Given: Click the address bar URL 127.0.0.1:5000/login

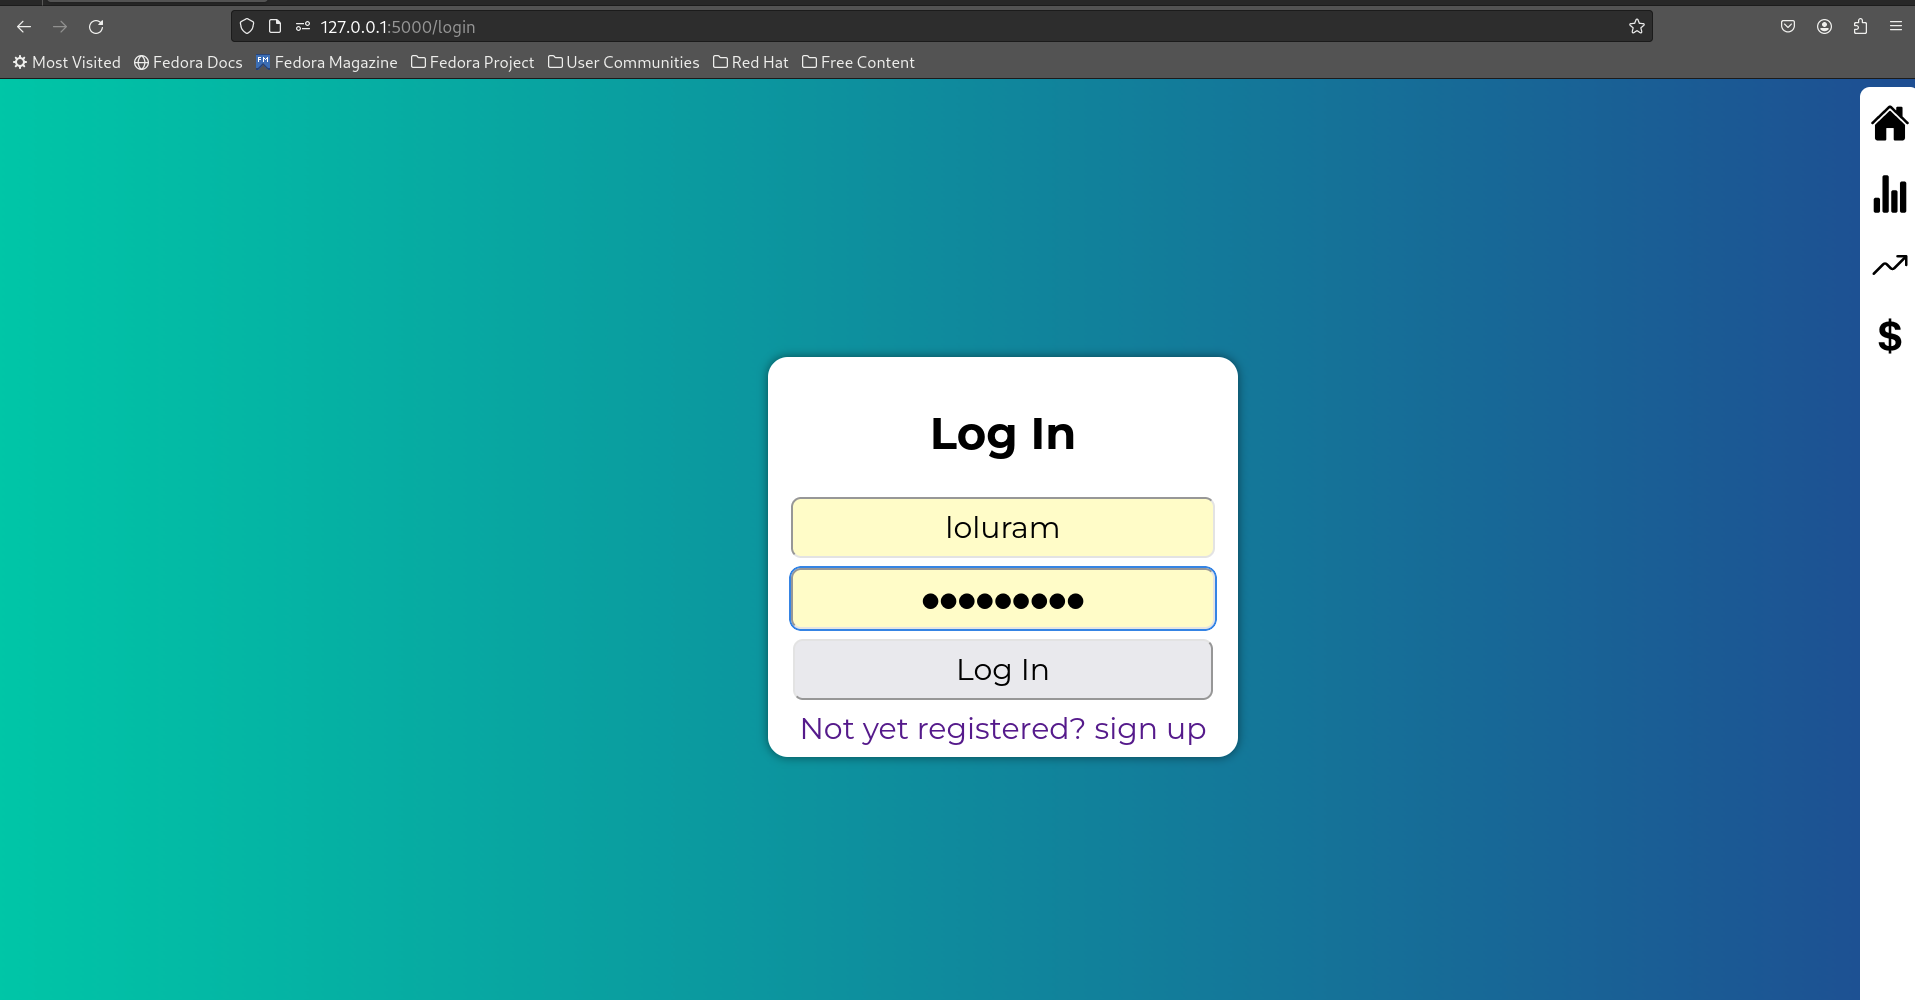Looking at the screenshot, I should pos(398,27).
